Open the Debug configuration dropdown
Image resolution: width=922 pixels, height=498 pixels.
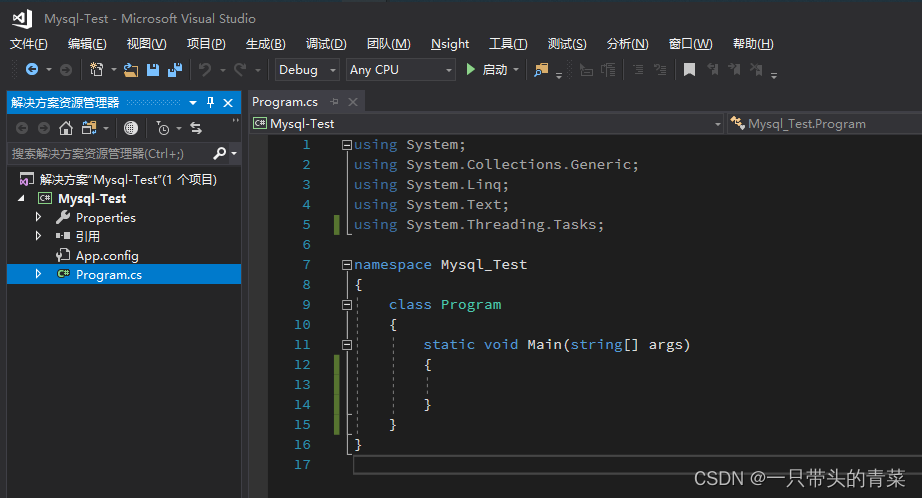(308, 69)
